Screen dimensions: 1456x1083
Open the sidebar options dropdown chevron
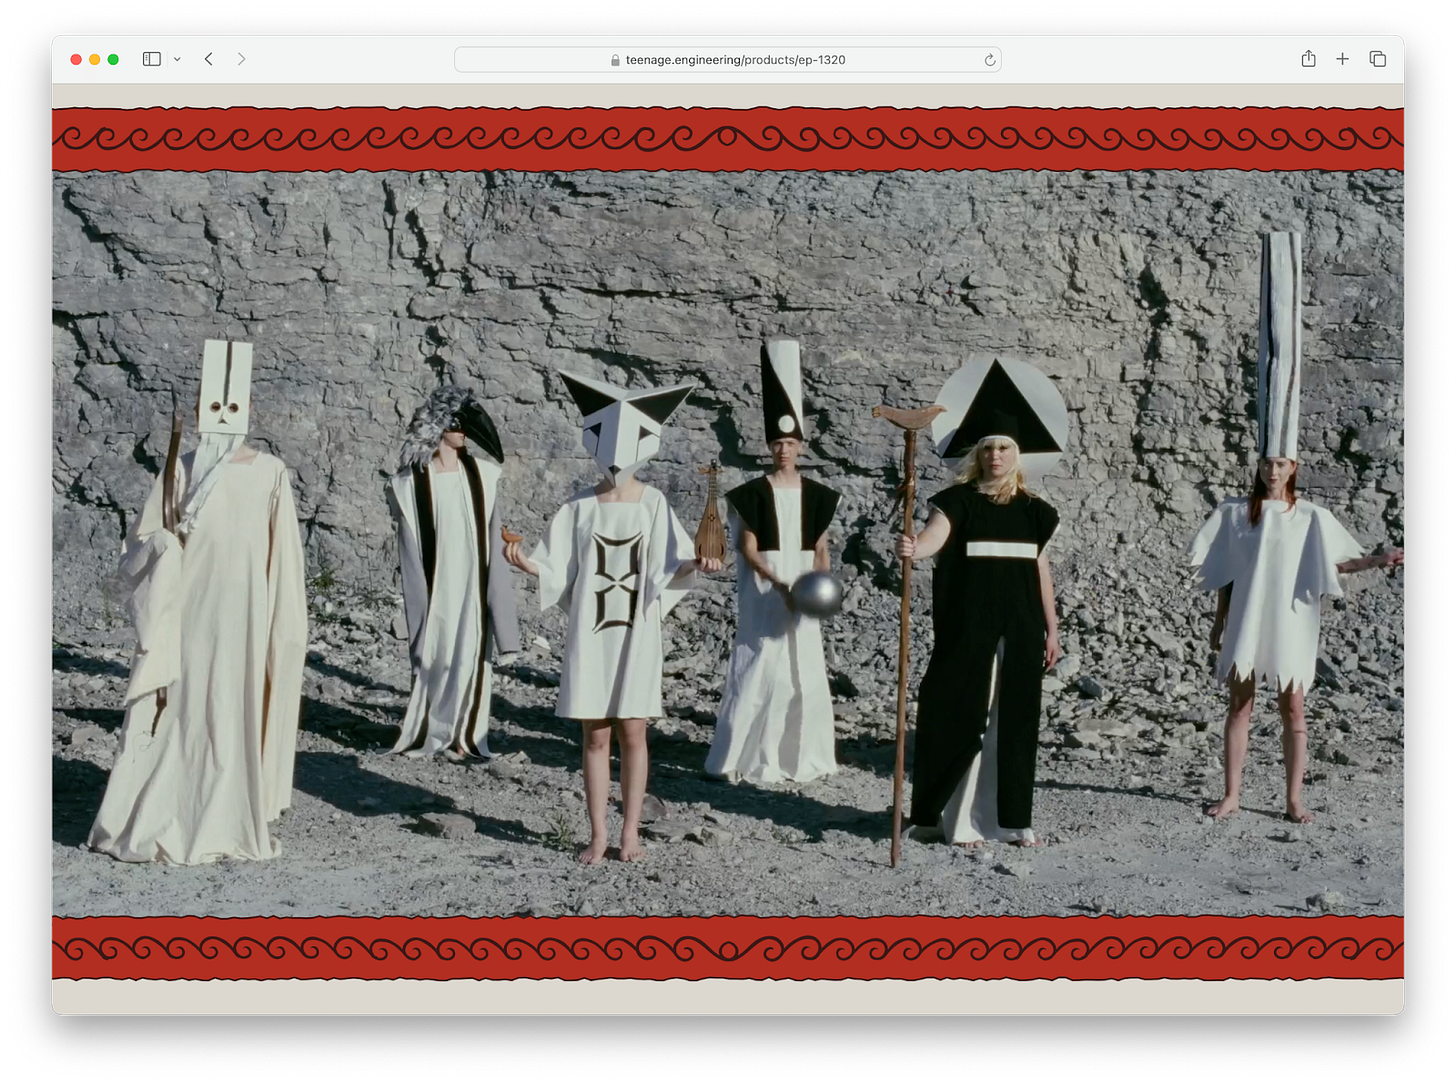tap(177, 59)
